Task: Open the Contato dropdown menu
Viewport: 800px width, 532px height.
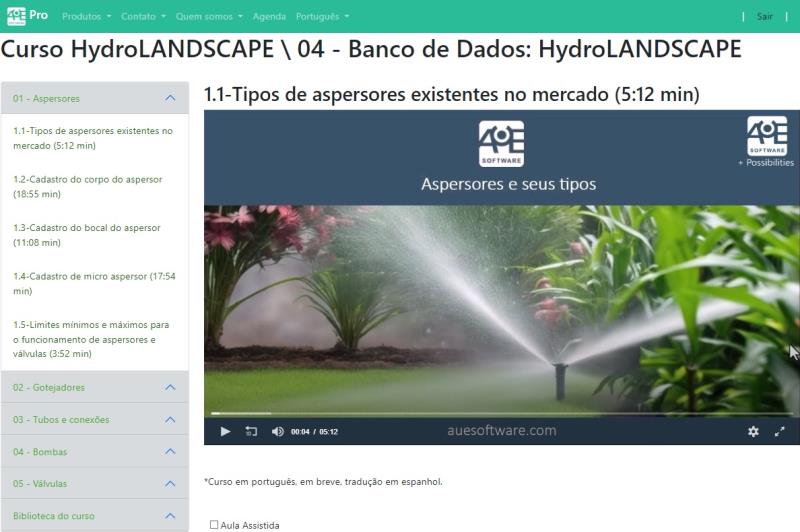Action: tap(143, 16)
